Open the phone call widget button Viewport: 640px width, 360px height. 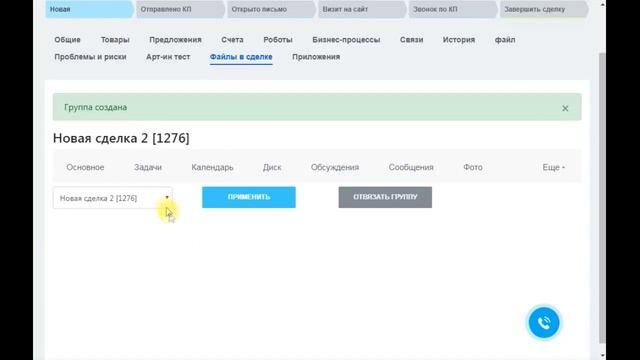point(544,323)
